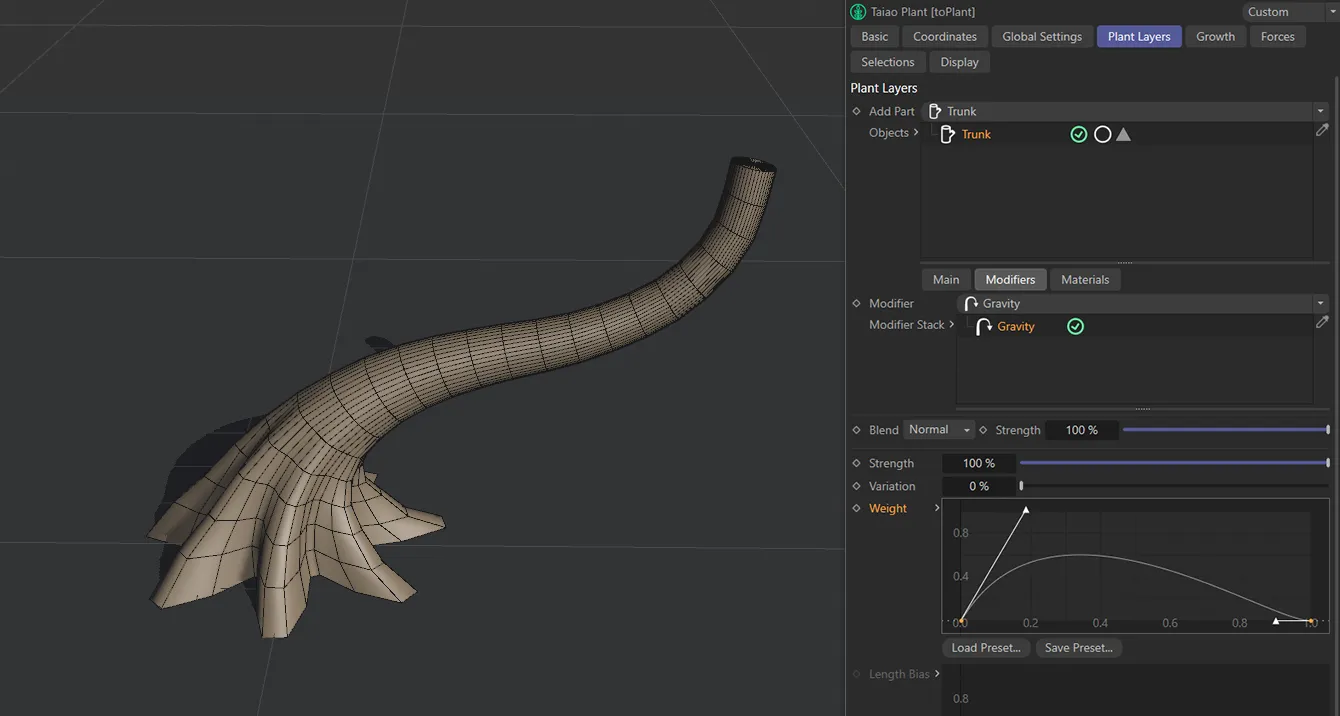Toggle the green check on the Trunk layer
Image resolution: width=1340 pixels, height=716 pixels.
(1078, 133)
